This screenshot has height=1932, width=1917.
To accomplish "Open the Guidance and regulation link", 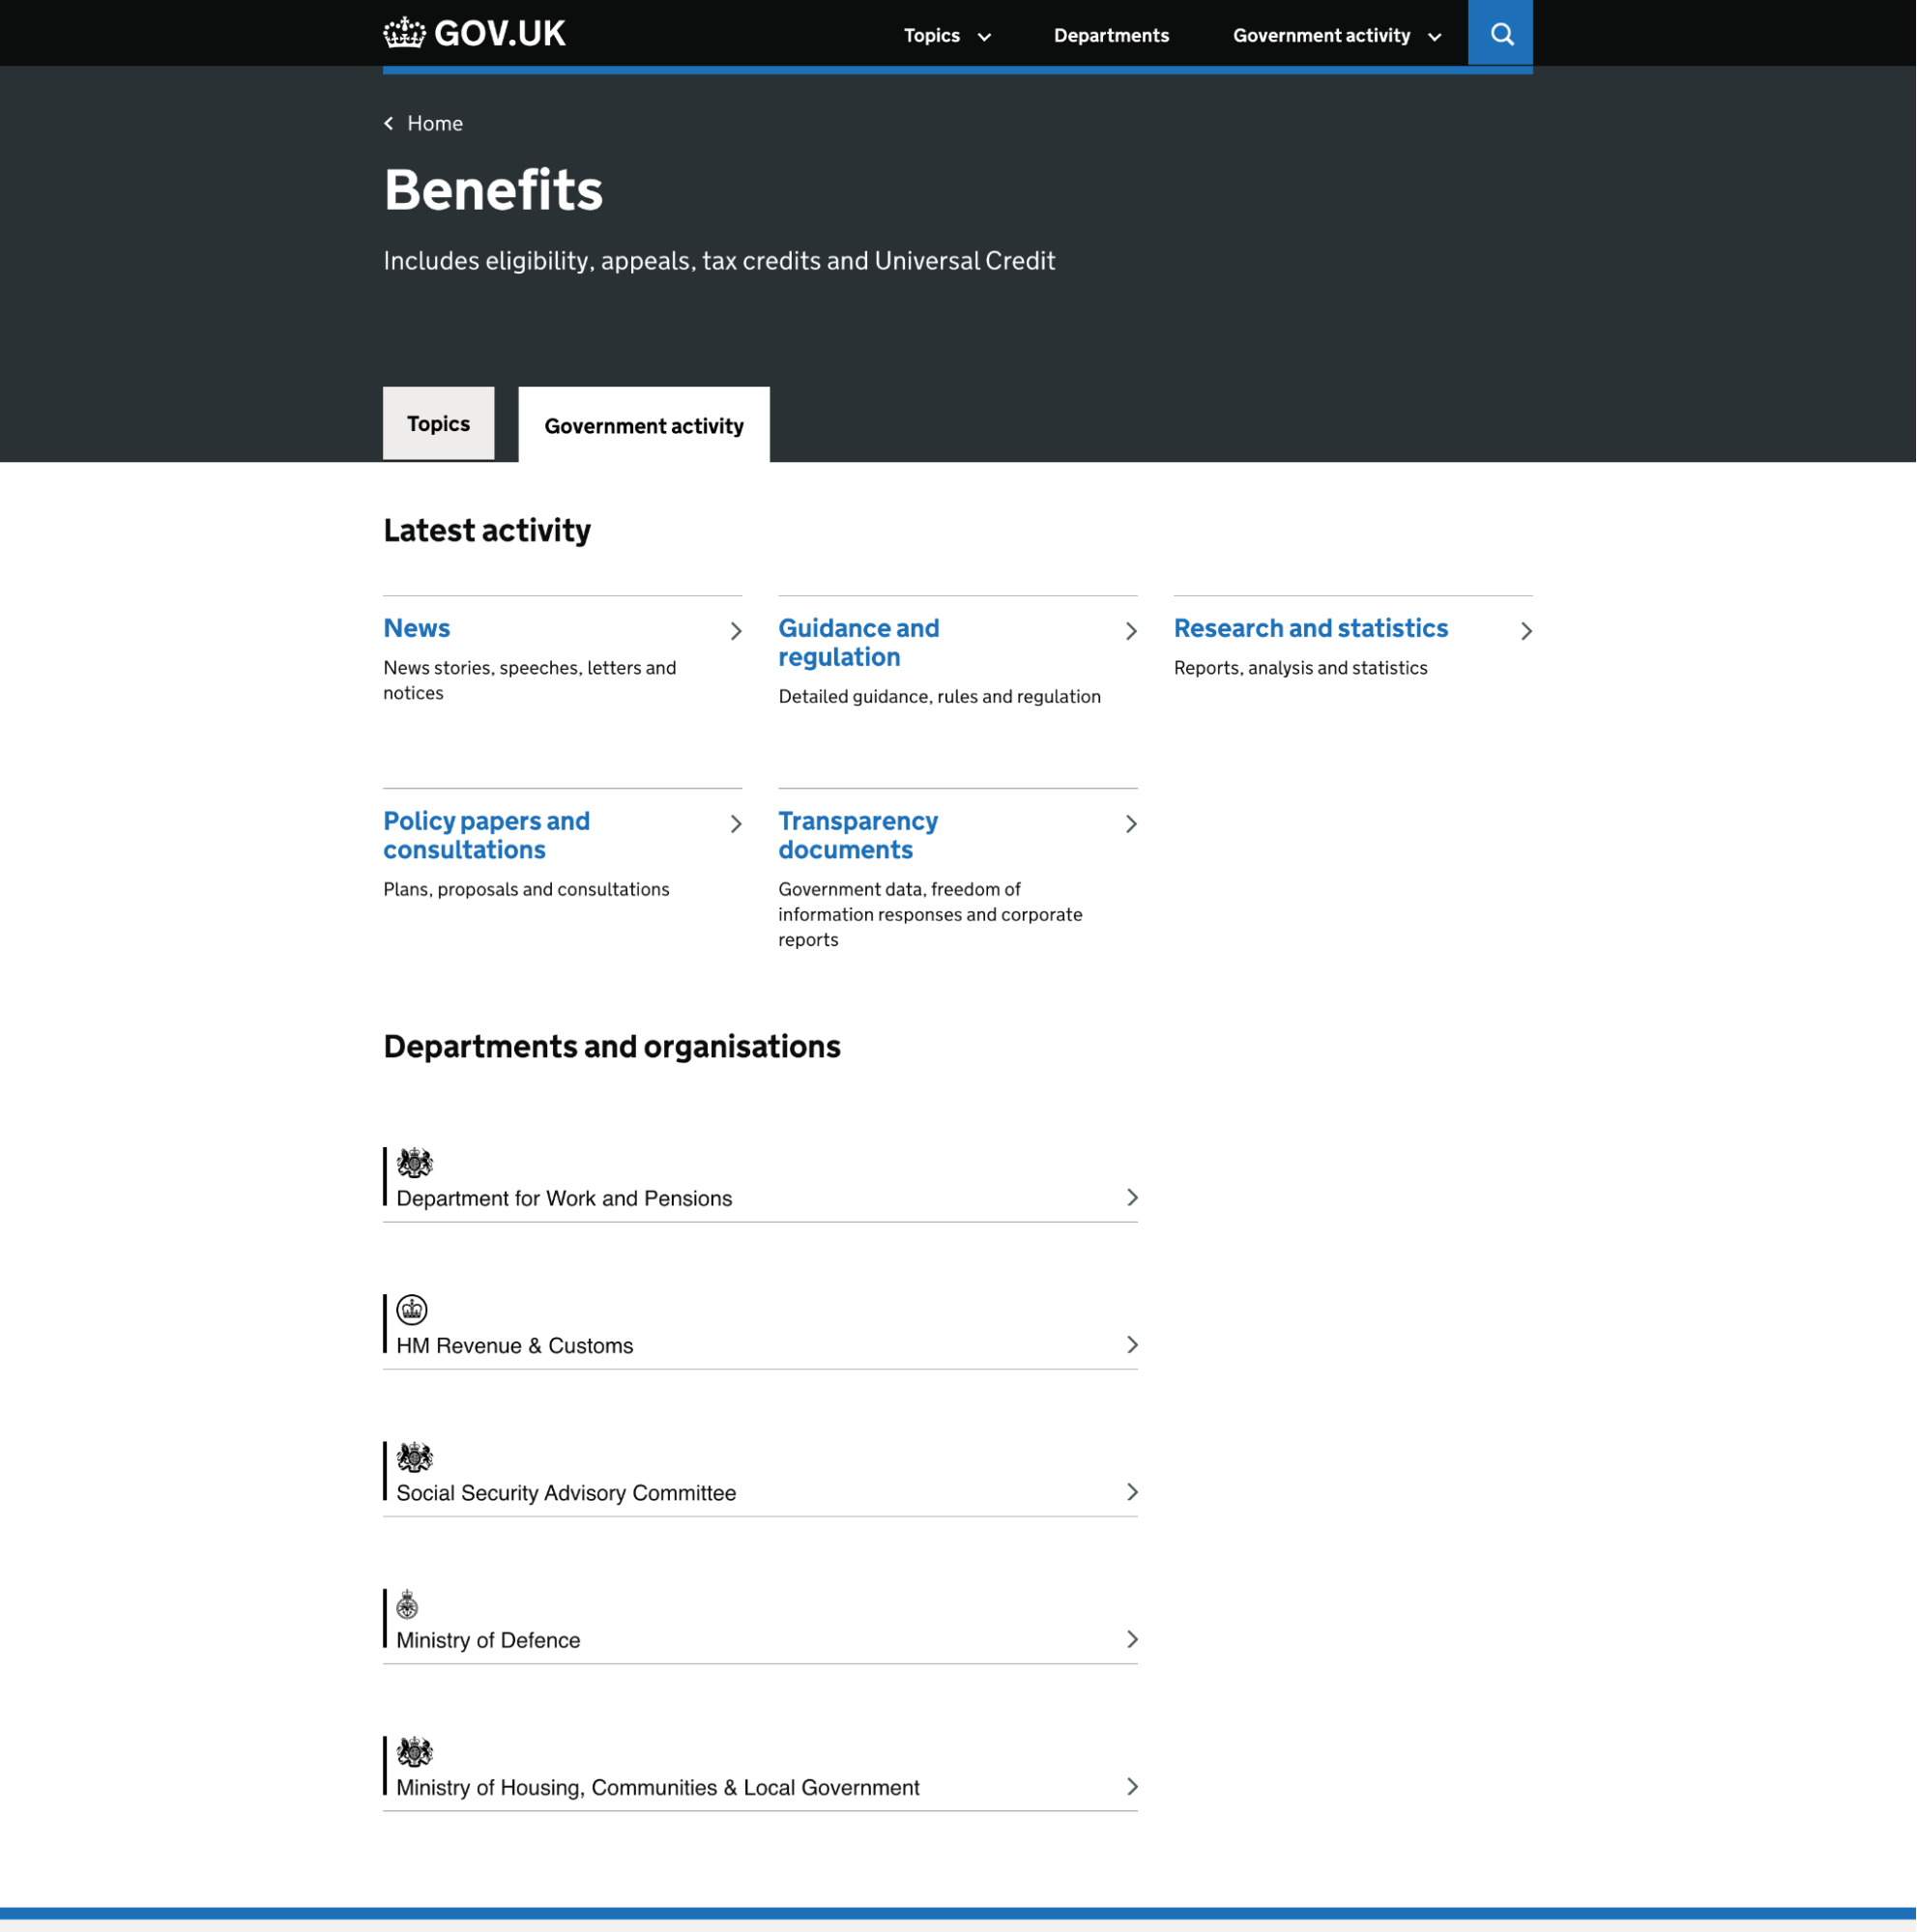I will [x=859, y=642].
